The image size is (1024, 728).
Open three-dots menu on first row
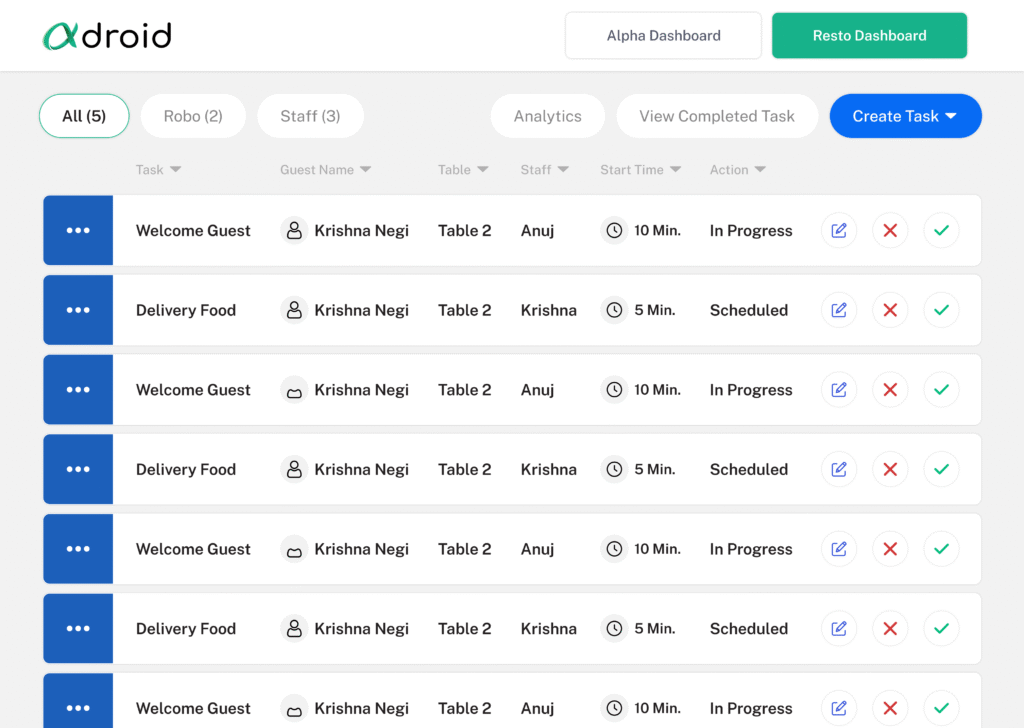click(78, 231)
